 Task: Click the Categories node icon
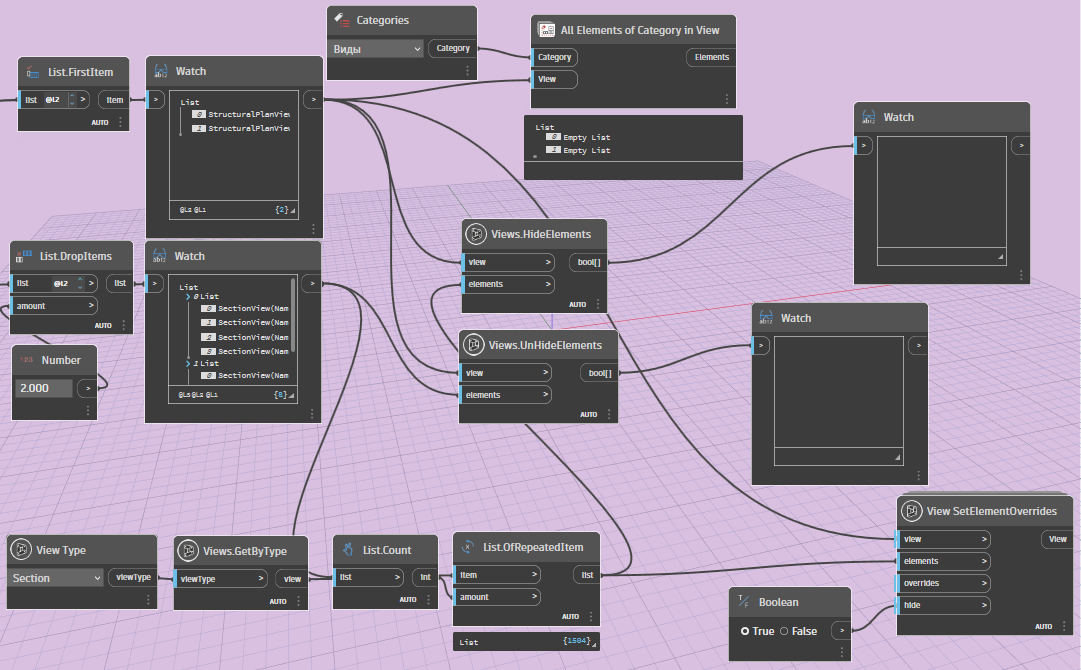point(340,20)
